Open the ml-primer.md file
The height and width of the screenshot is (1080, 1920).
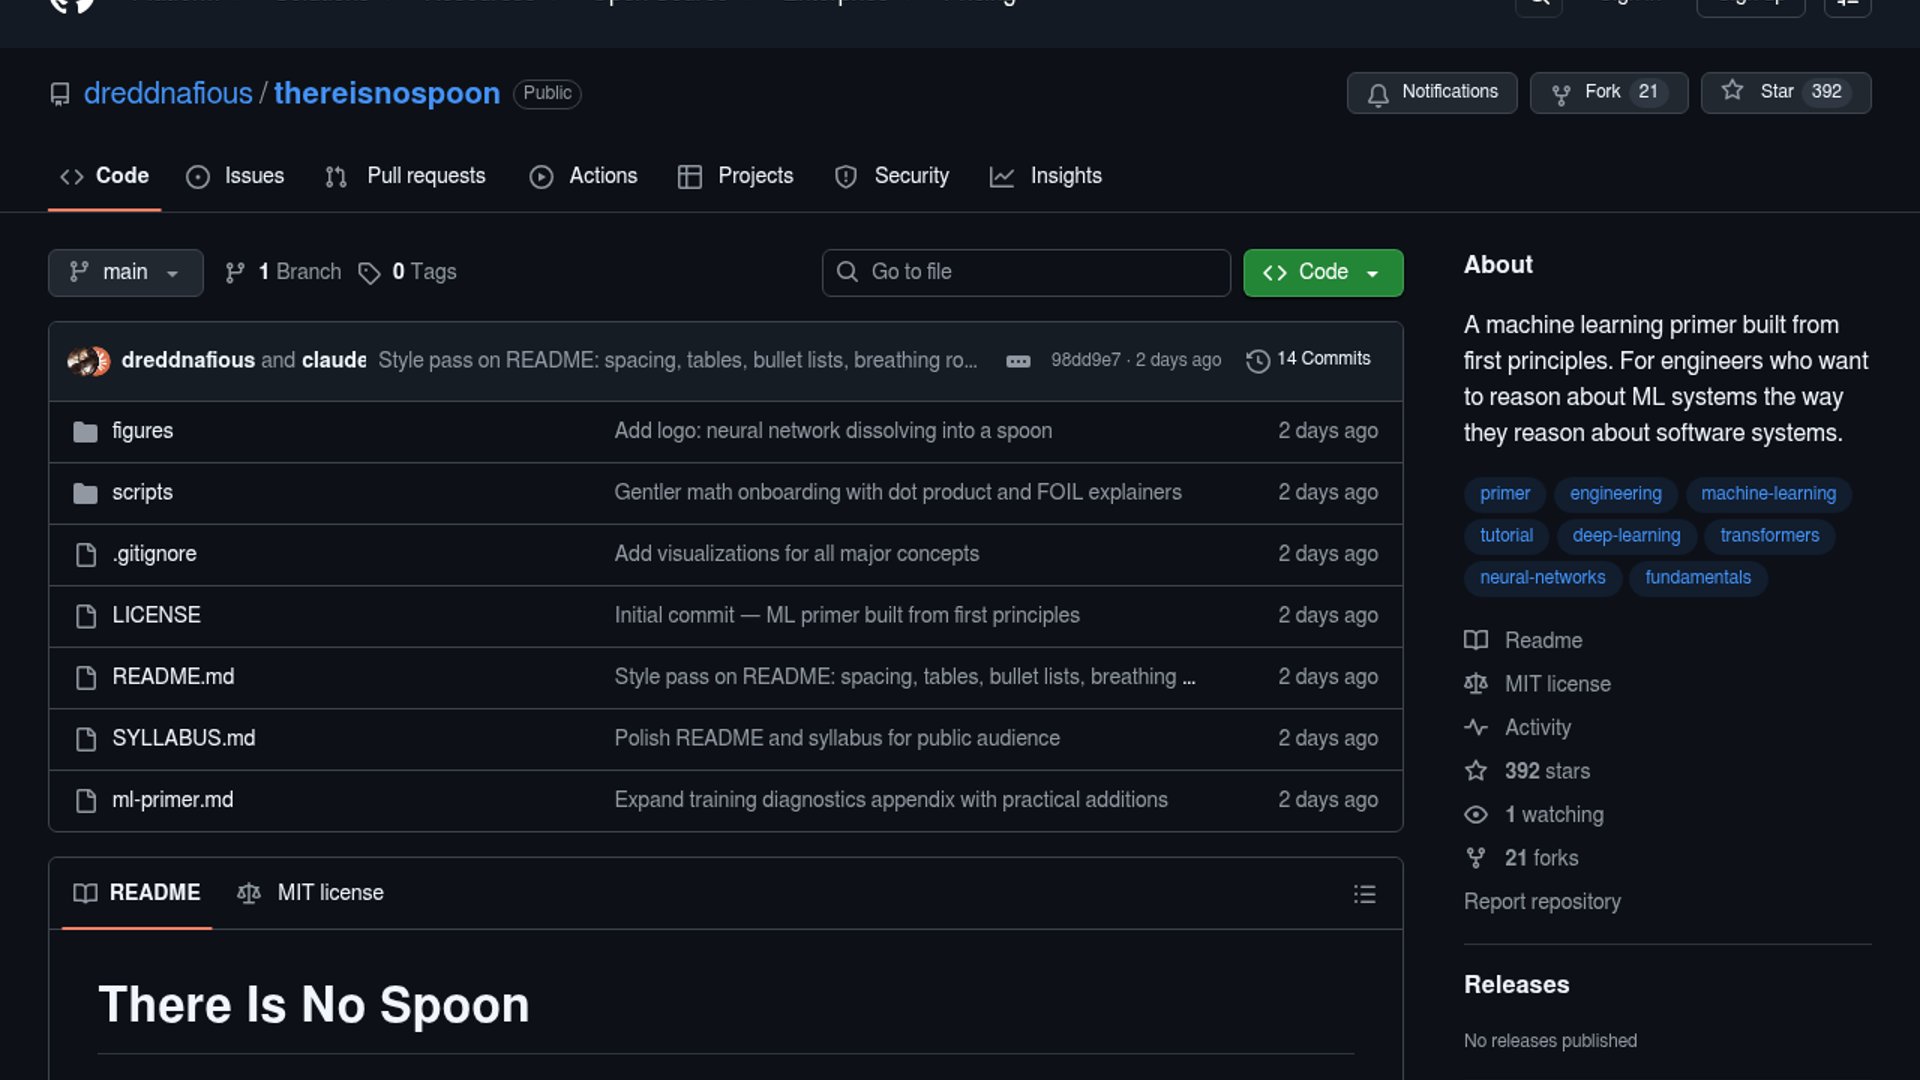tap(172, 800)
